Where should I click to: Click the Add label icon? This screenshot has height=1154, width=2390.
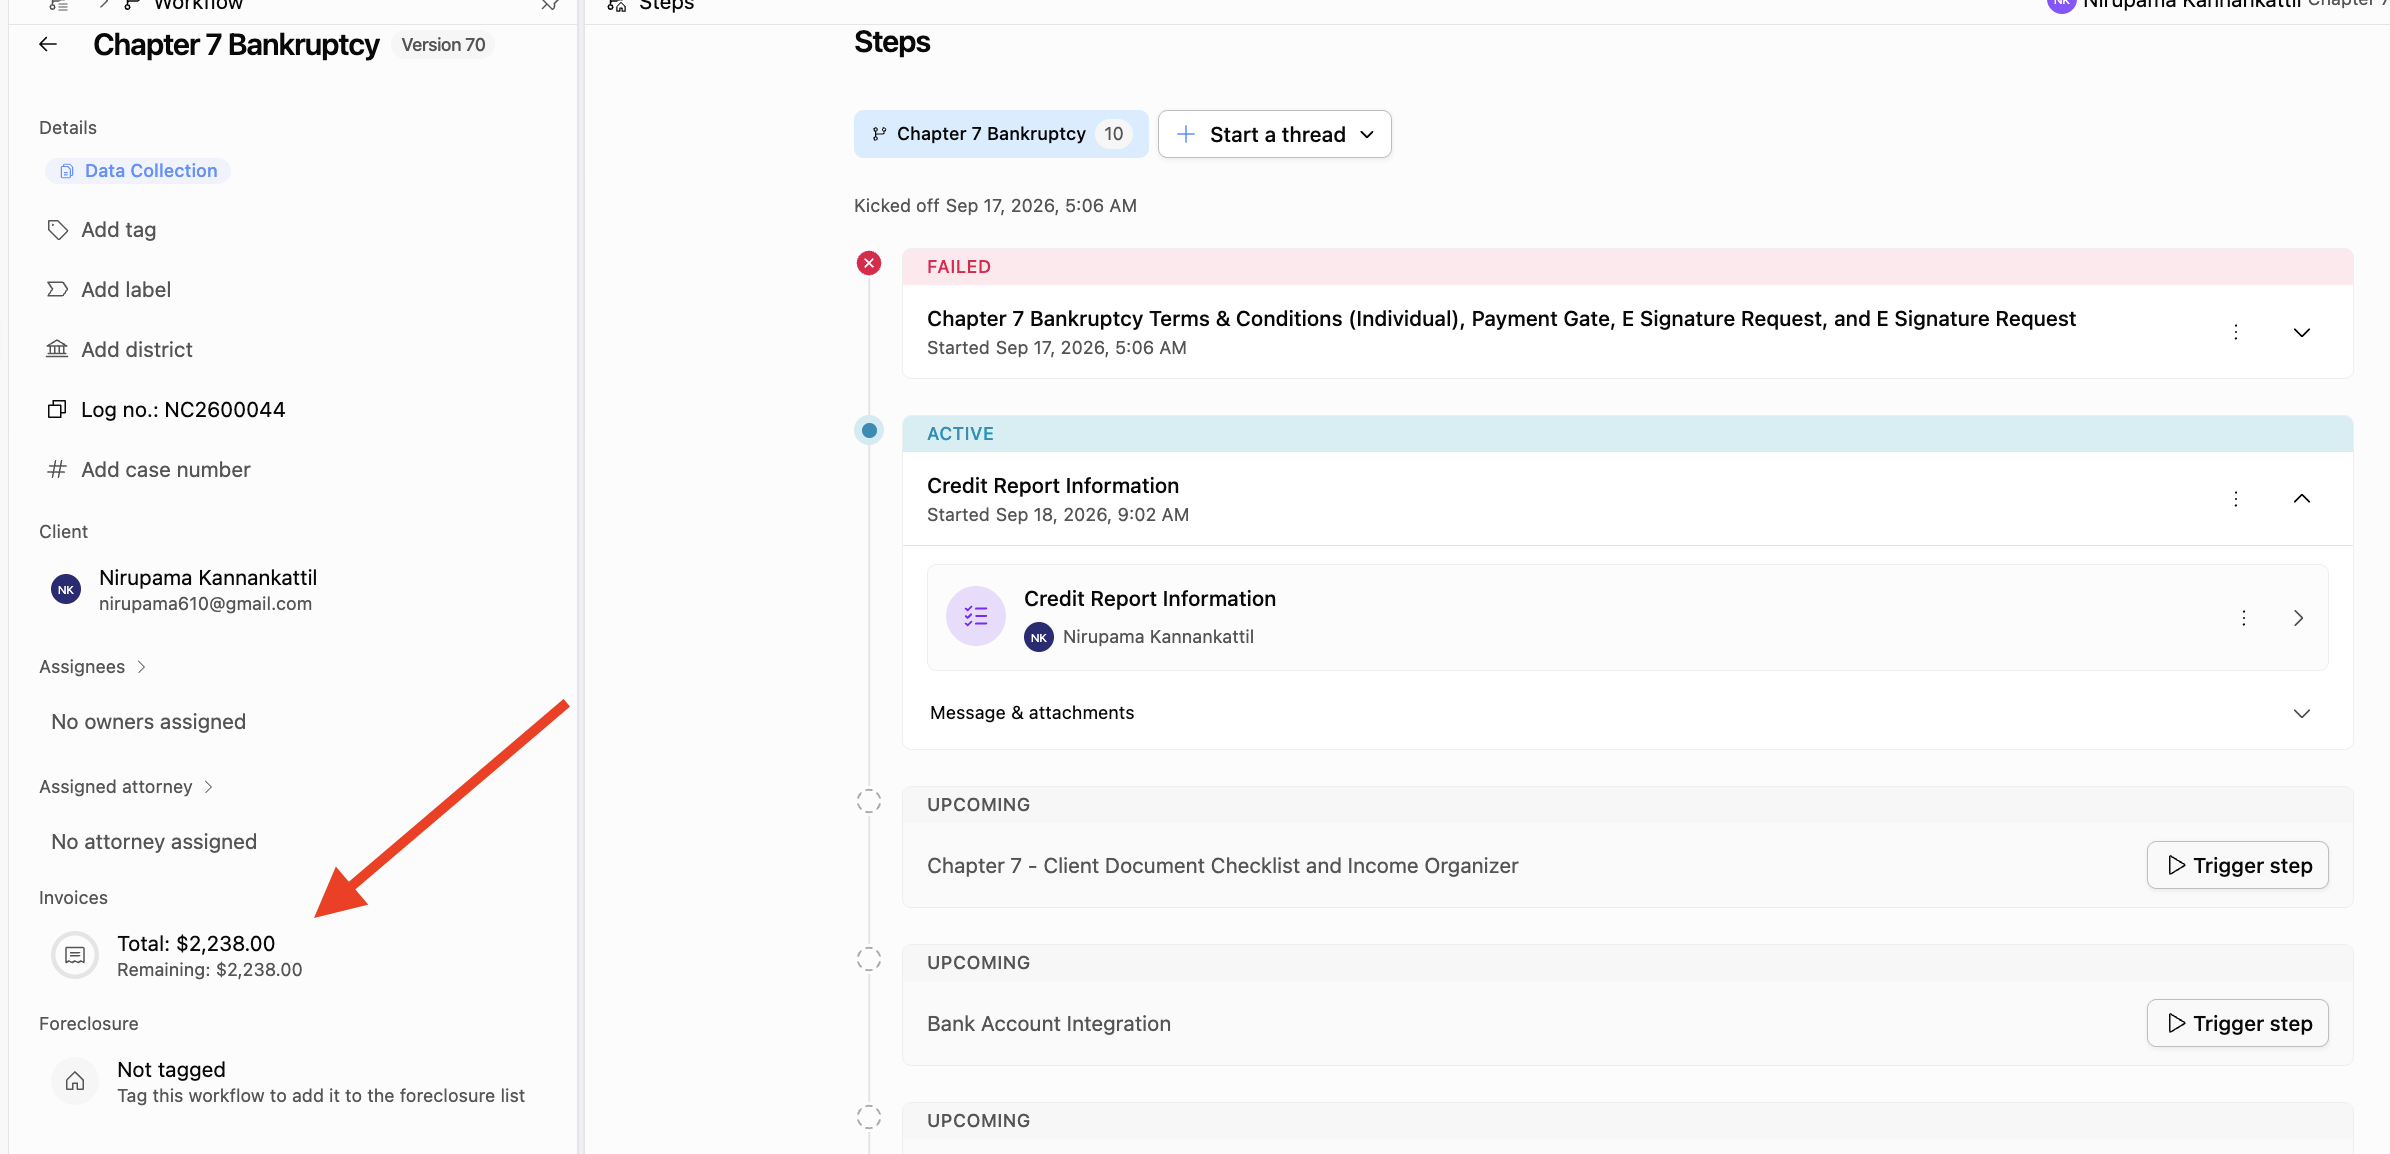[x=58, y=290]
